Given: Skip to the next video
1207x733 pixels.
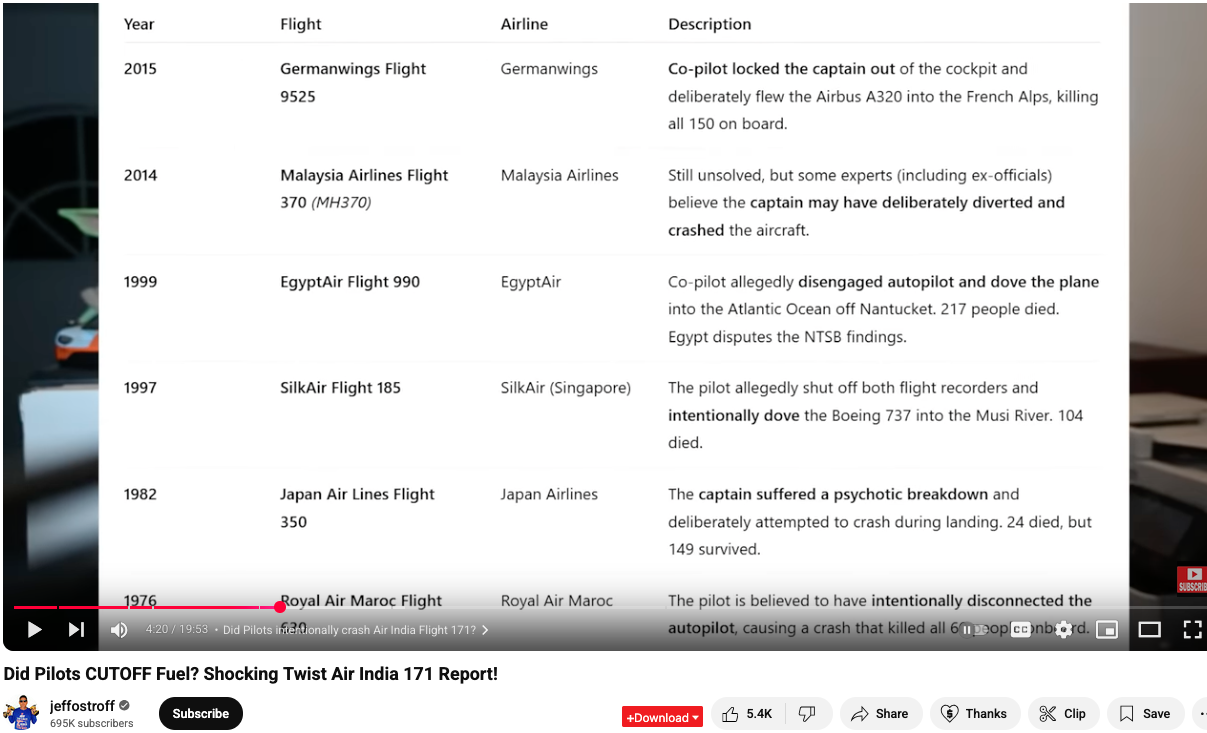Looking at the screenshot, I should pyautogui.click(x=76, y=629).
